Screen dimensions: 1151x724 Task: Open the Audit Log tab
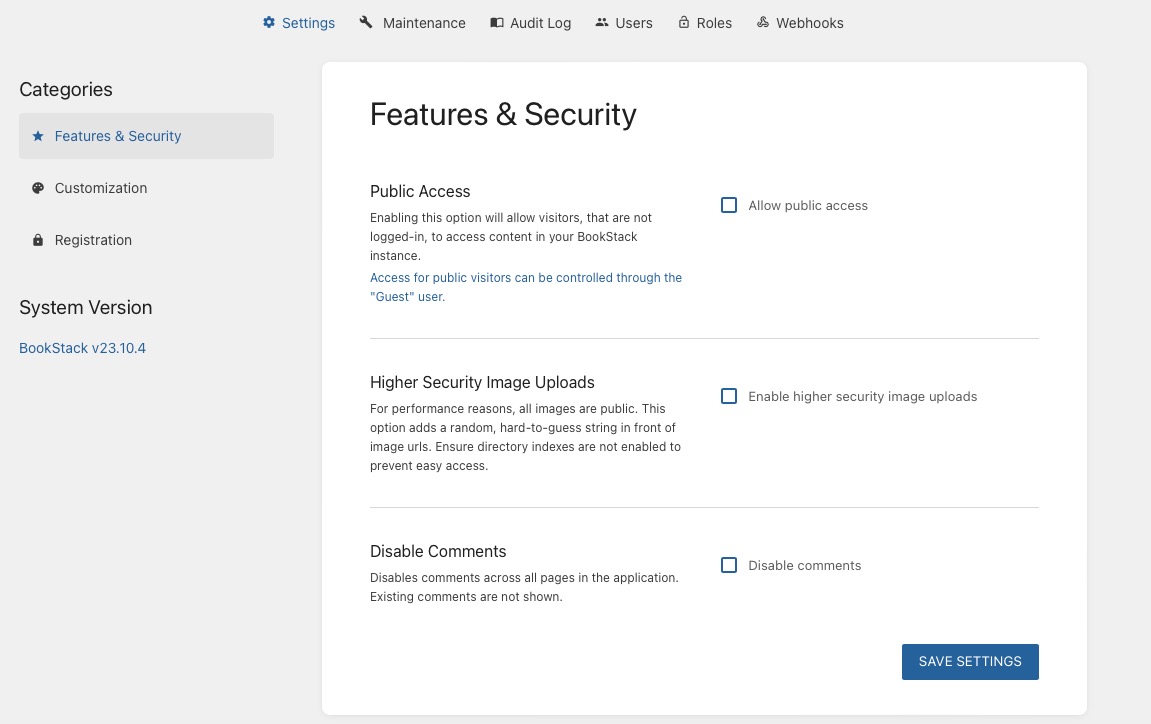(x=540, y=23)
